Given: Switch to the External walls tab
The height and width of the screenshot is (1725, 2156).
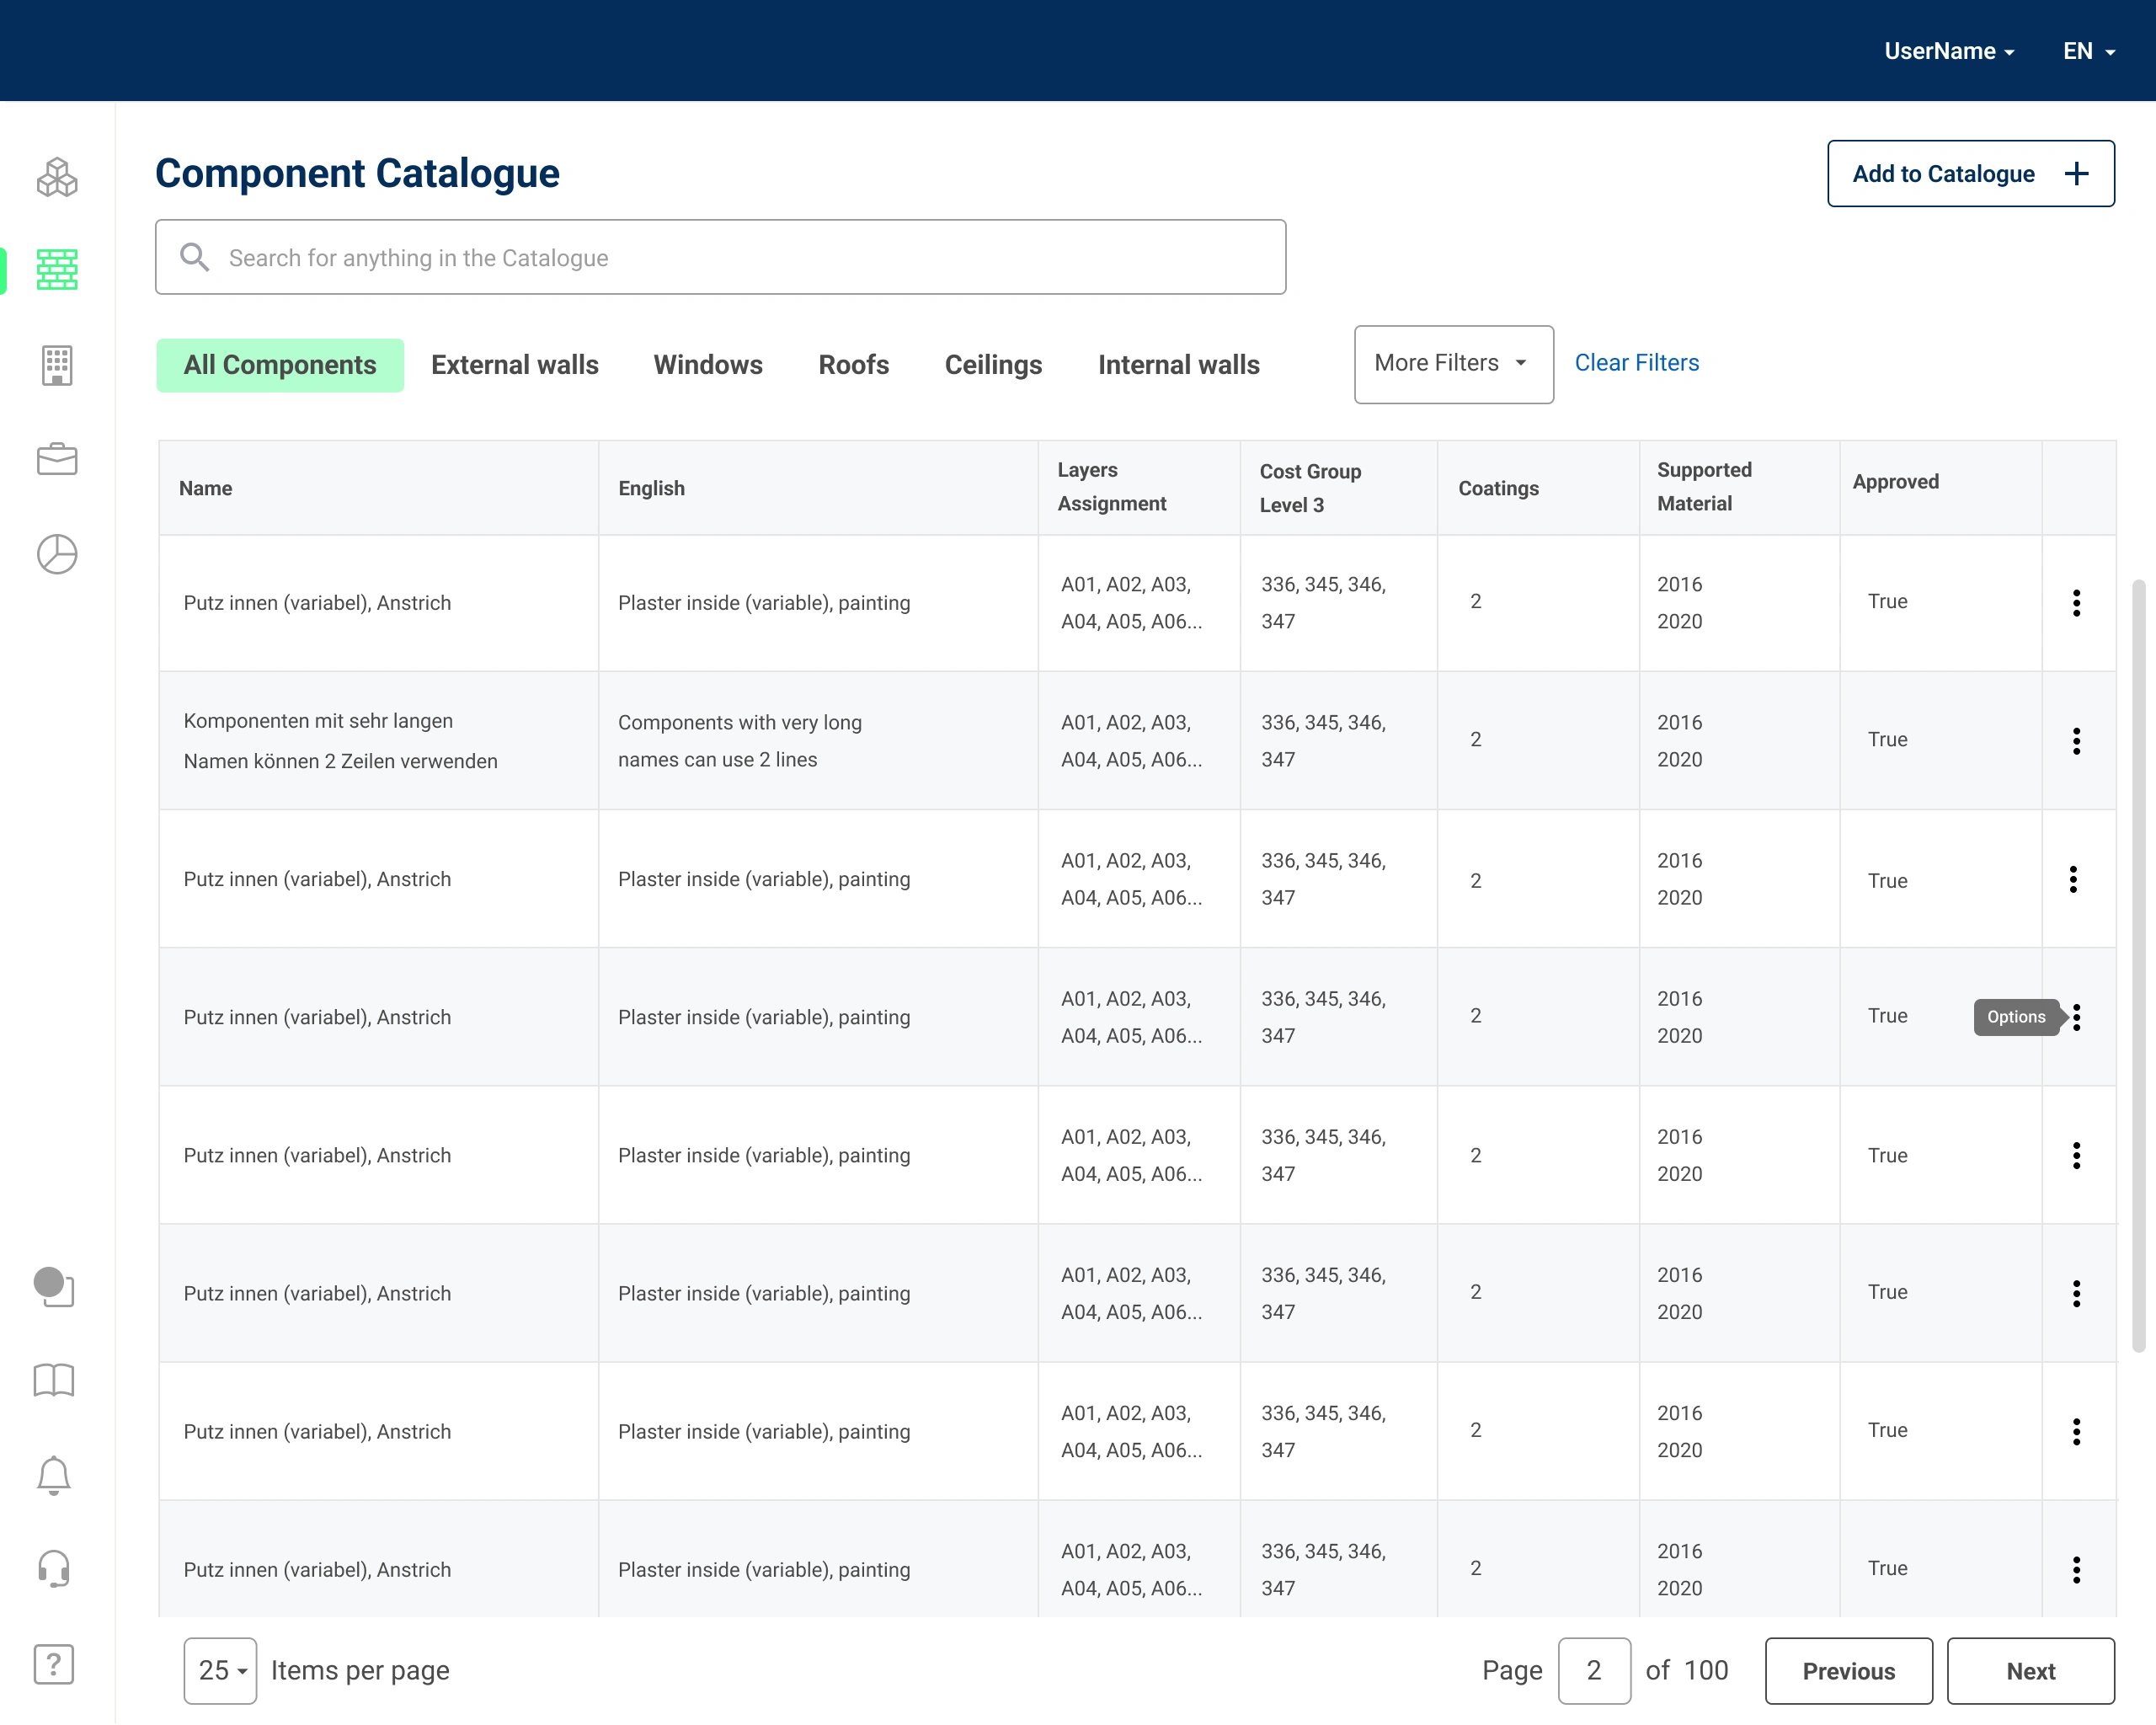Looking at the screenshot, I should click(x=515, y=365).
